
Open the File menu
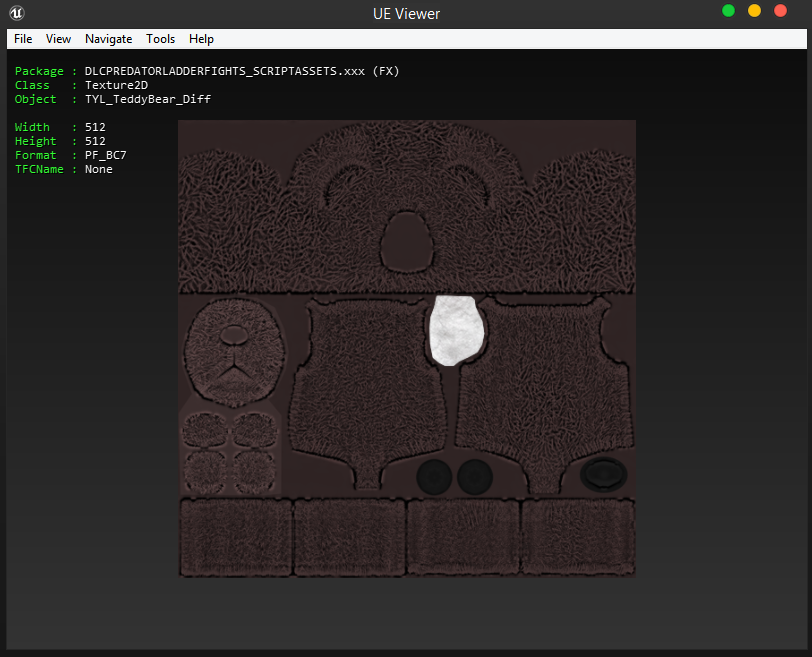point(23,39)
